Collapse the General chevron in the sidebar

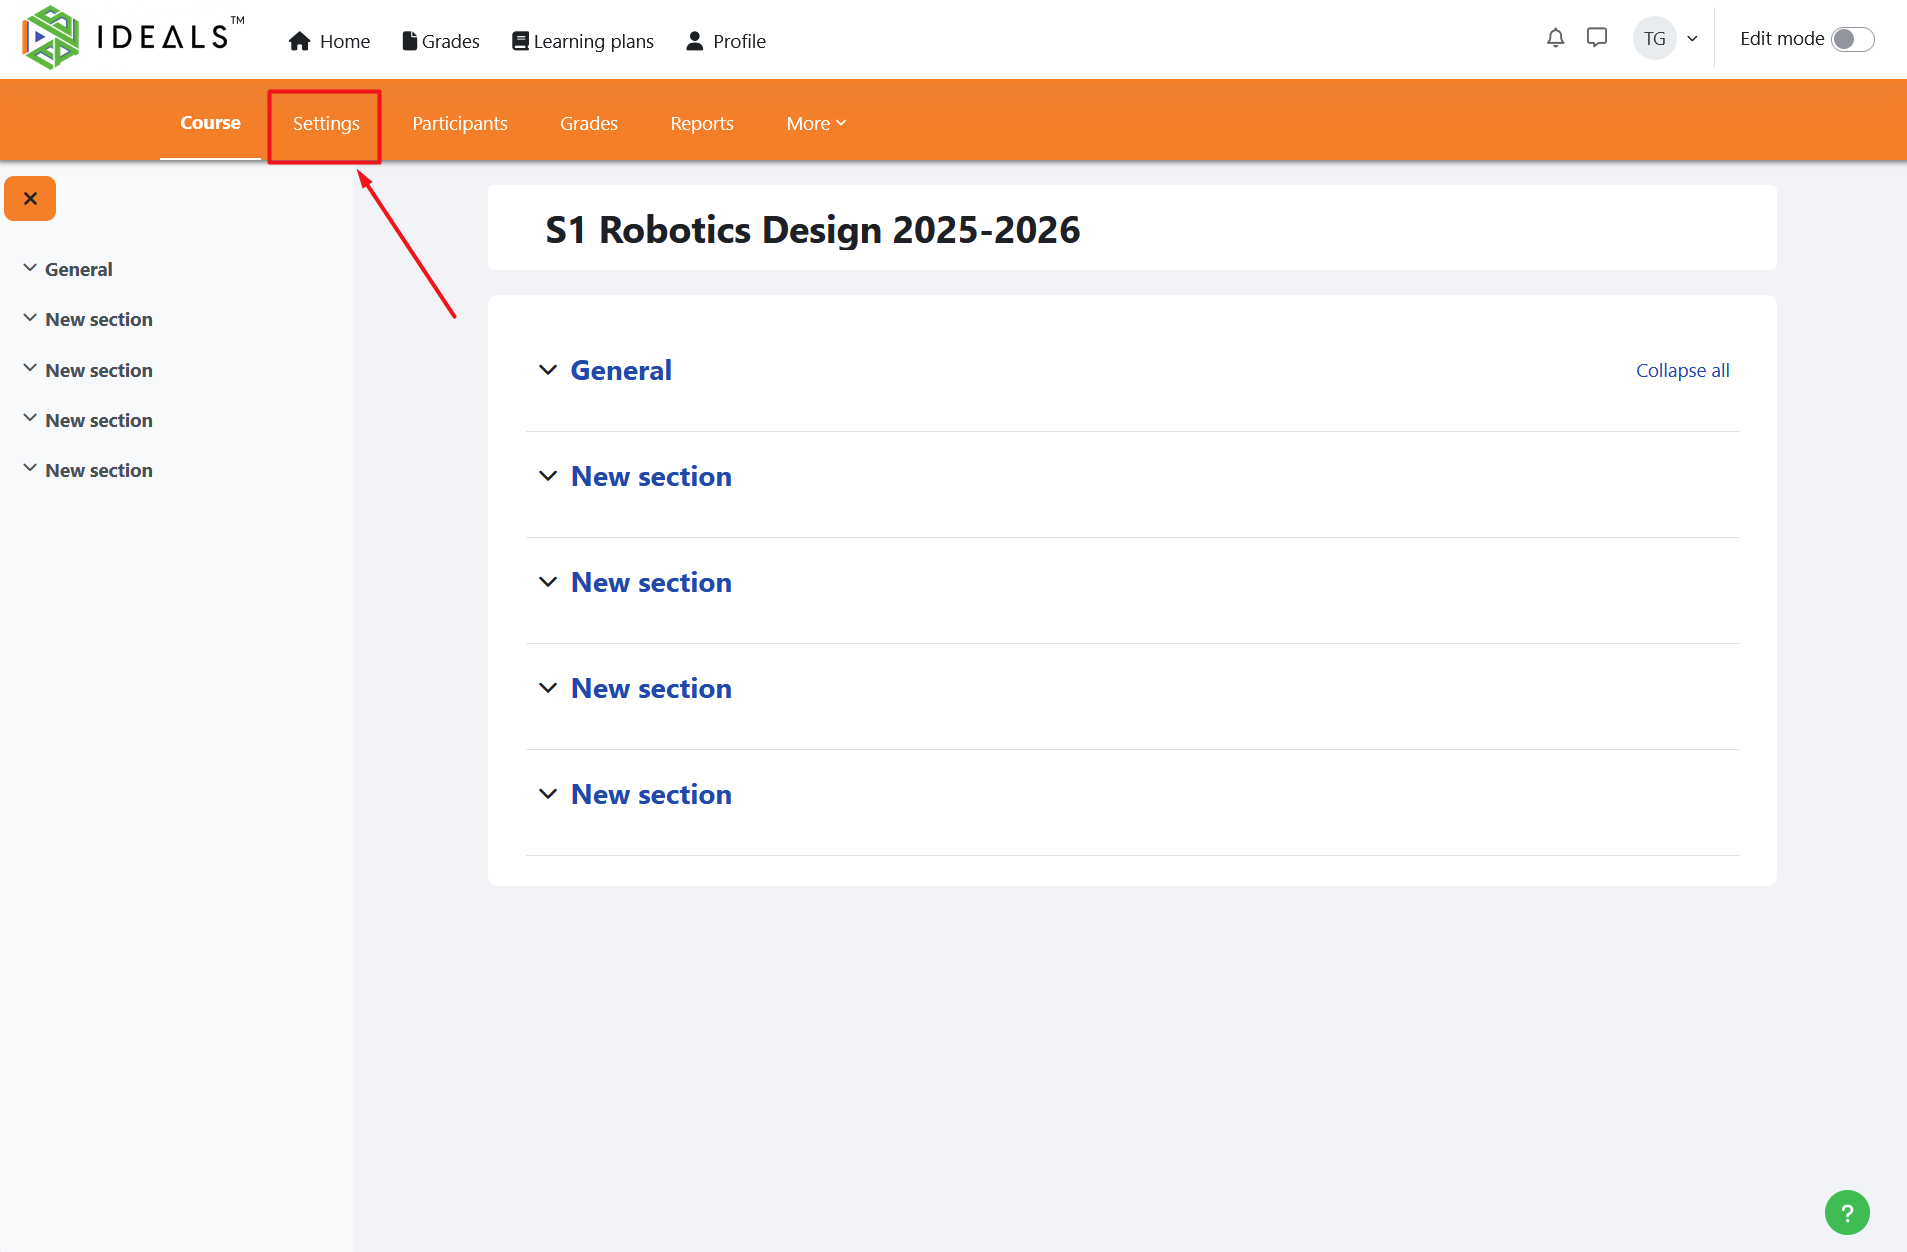click(x=30, y=268)
